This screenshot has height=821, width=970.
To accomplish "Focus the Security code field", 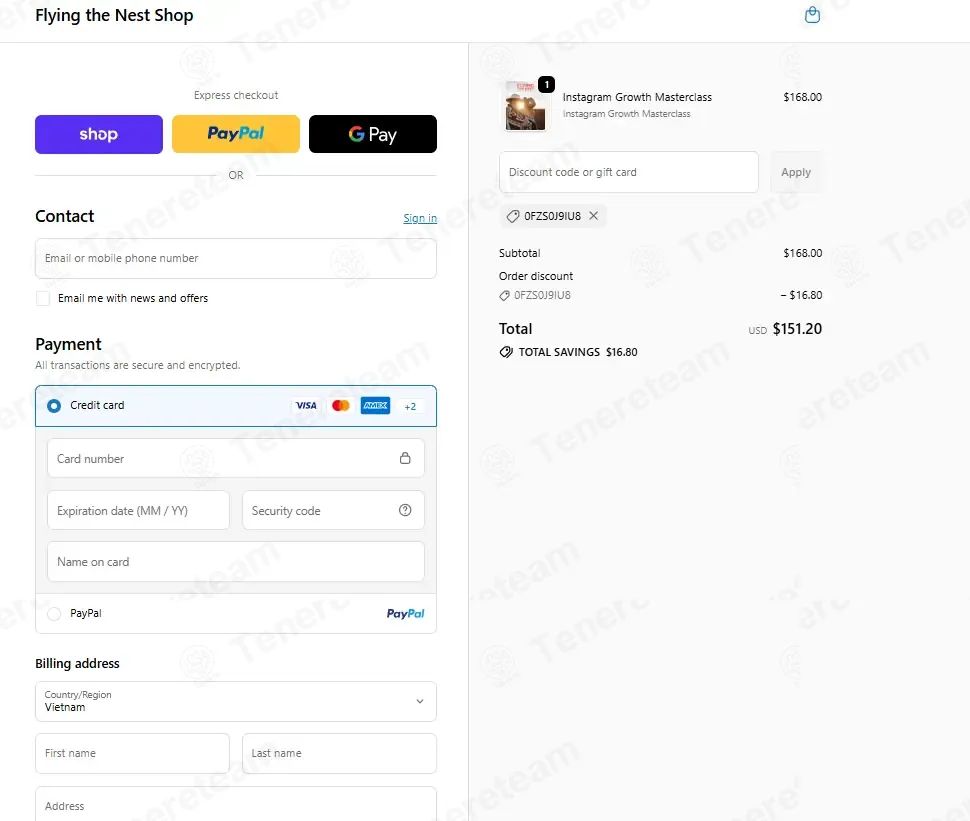I will 333,510.
